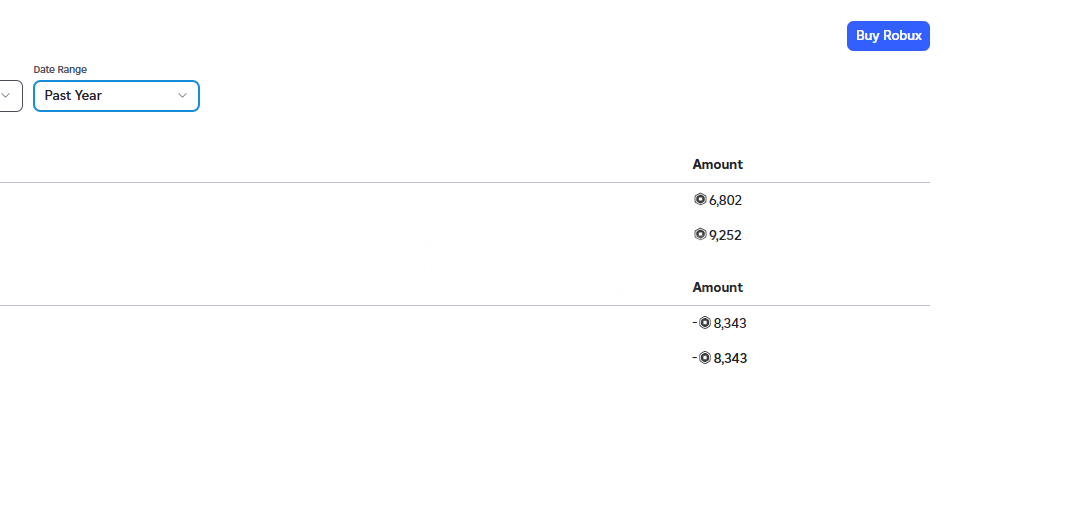Click the first Amount column header

pyautogui.click(x=718, y=164)
